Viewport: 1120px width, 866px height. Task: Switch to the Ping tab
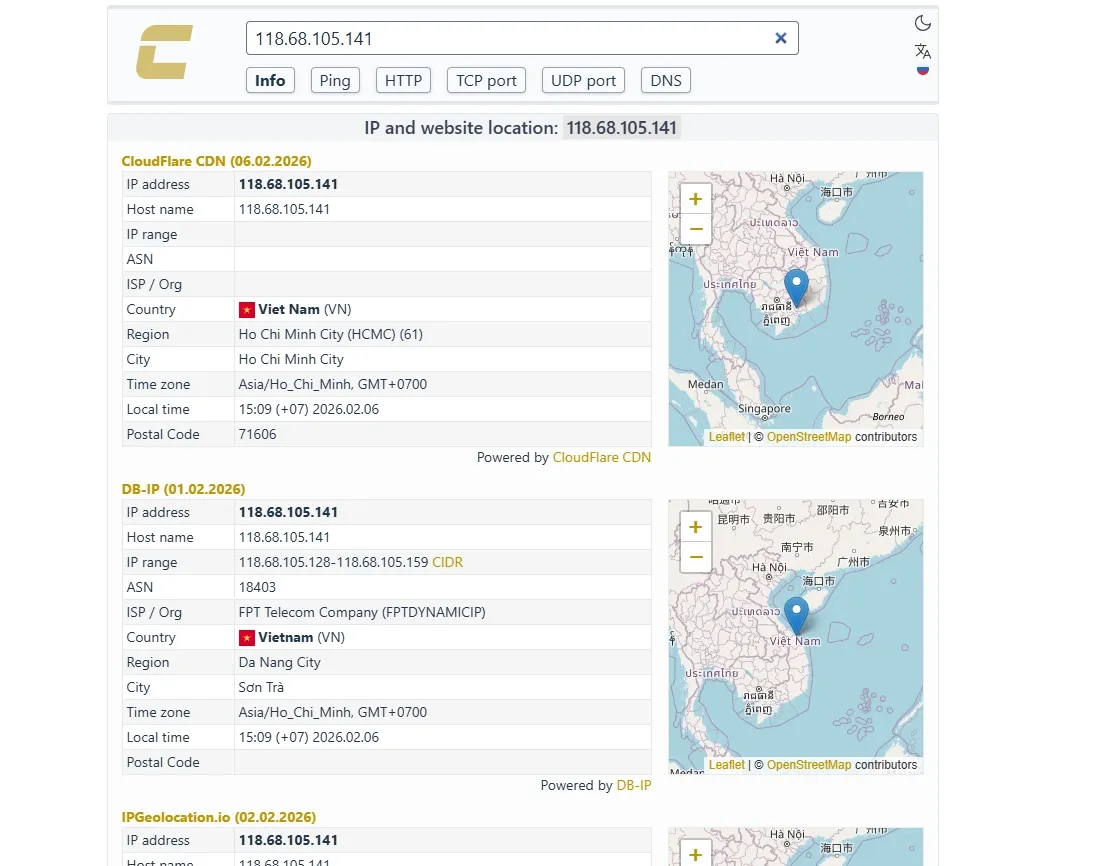(x=335, y=81)
